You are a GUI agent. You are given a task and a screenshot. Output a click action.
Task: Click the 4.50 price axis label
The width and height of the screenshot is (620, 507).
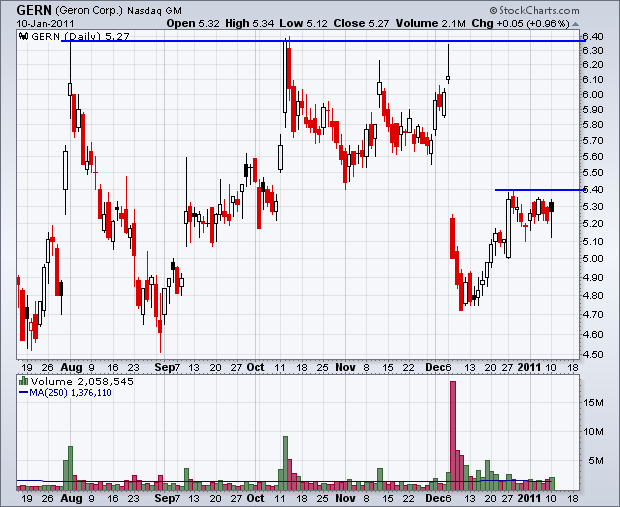point(593,354)
